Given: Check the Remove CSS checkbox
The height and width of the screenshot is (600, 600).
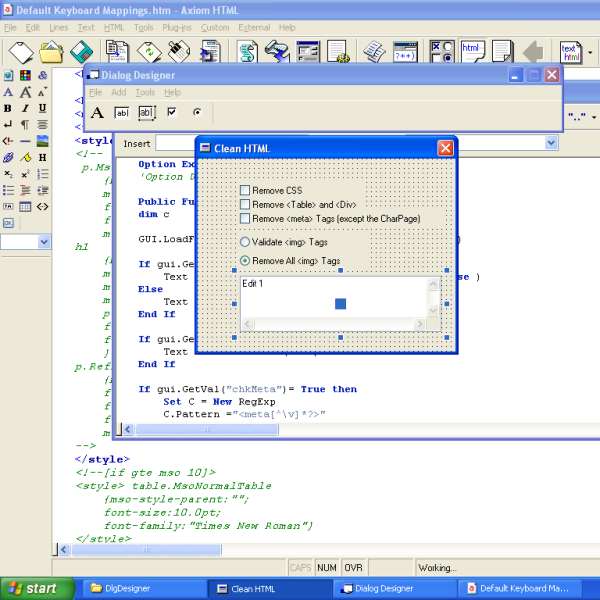Looking at the screenshot, I should pos(245,190).
